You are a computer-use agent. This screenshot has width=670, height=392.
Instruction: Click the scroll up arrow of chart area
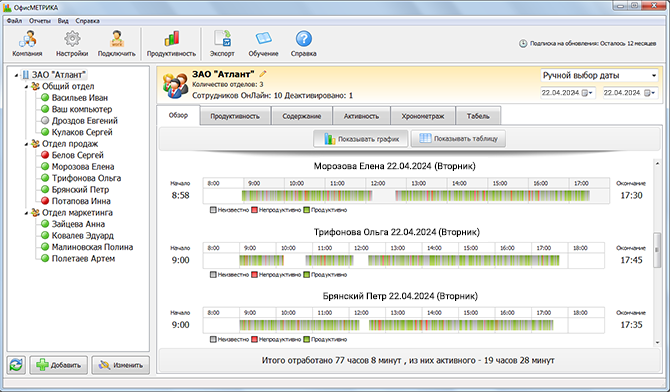[657, 163]
